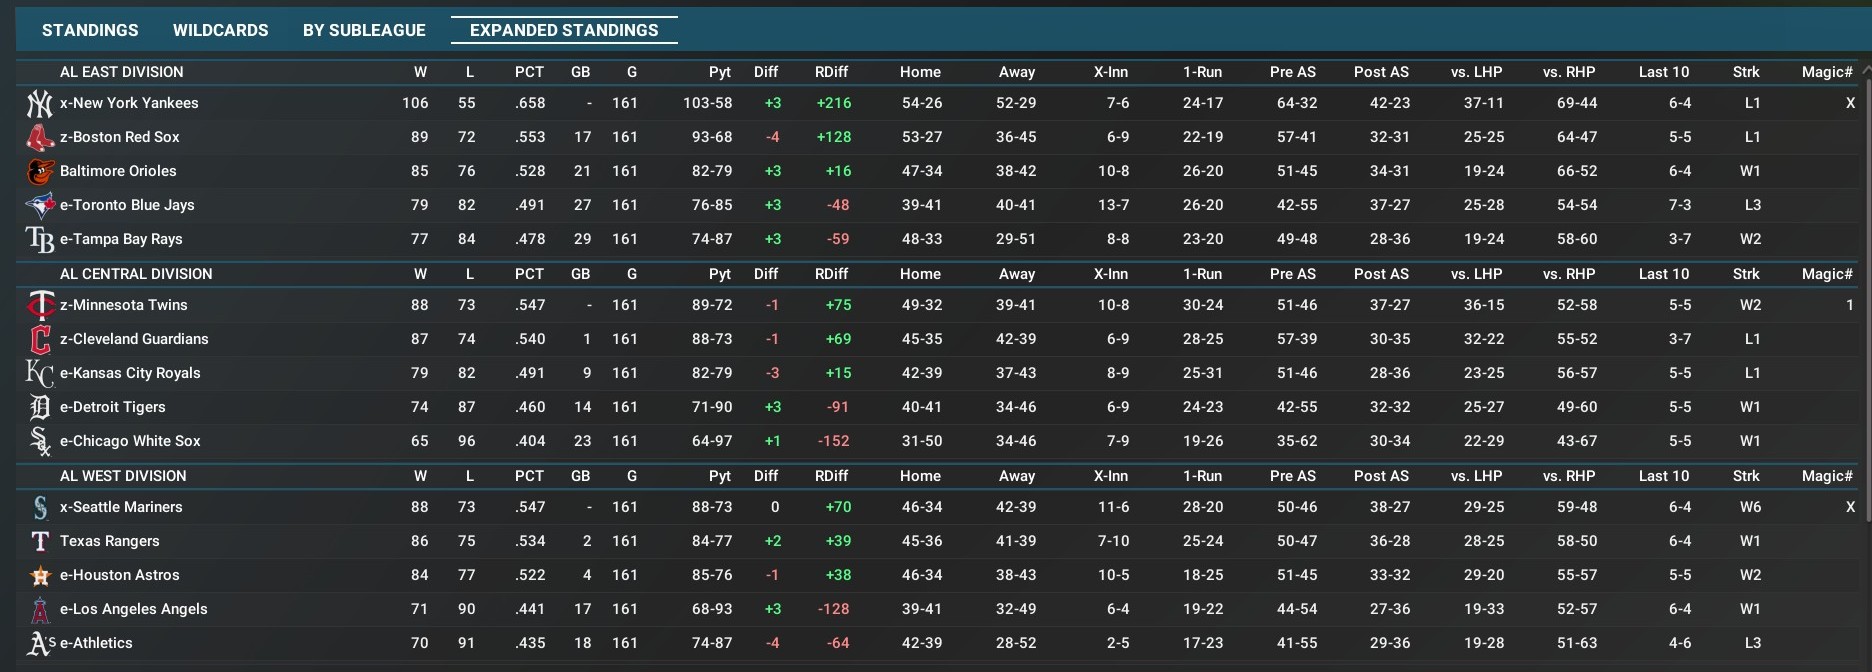The image size is (1872, 672).
Task: Click the Toronto Blue Jays logo
Action: click(x=39, y=206)
